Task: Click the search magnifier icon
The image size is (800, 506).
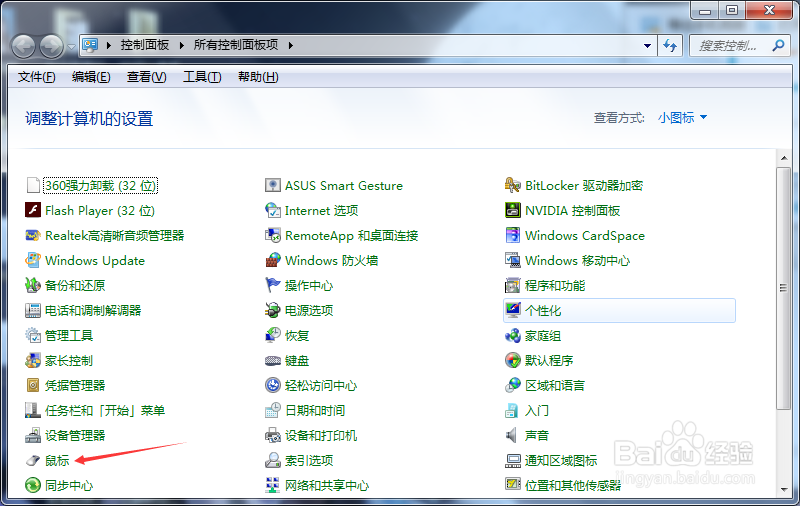Action: (x=778, y=45)
